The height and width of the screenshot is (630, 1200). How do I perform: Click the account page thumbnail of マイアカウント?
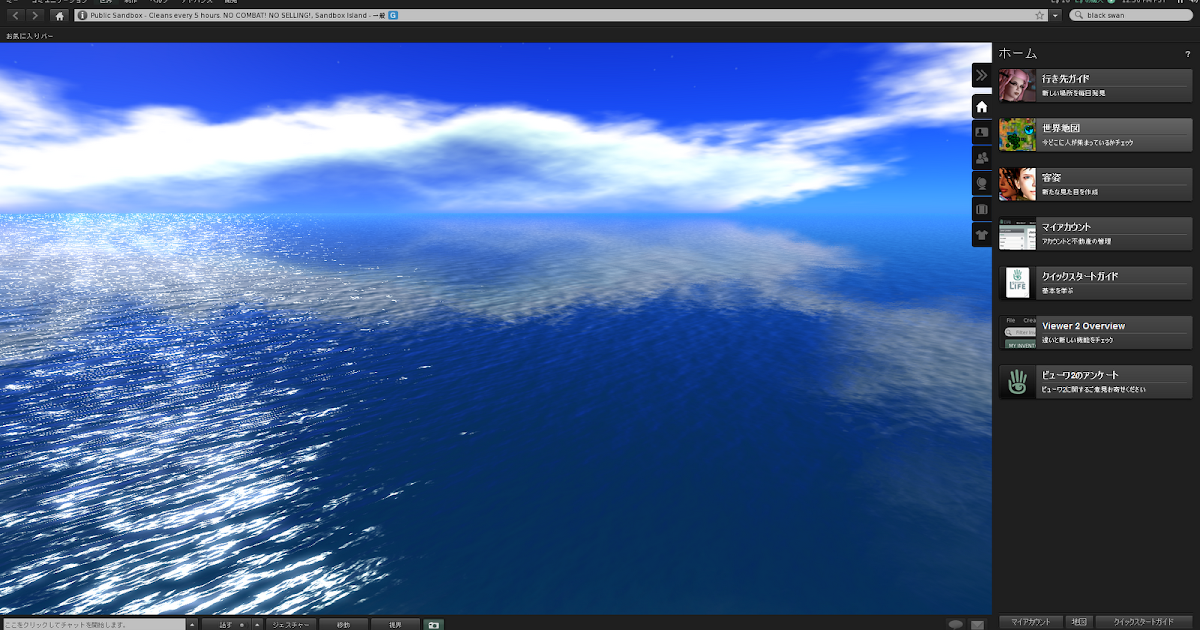point(1017,233)
